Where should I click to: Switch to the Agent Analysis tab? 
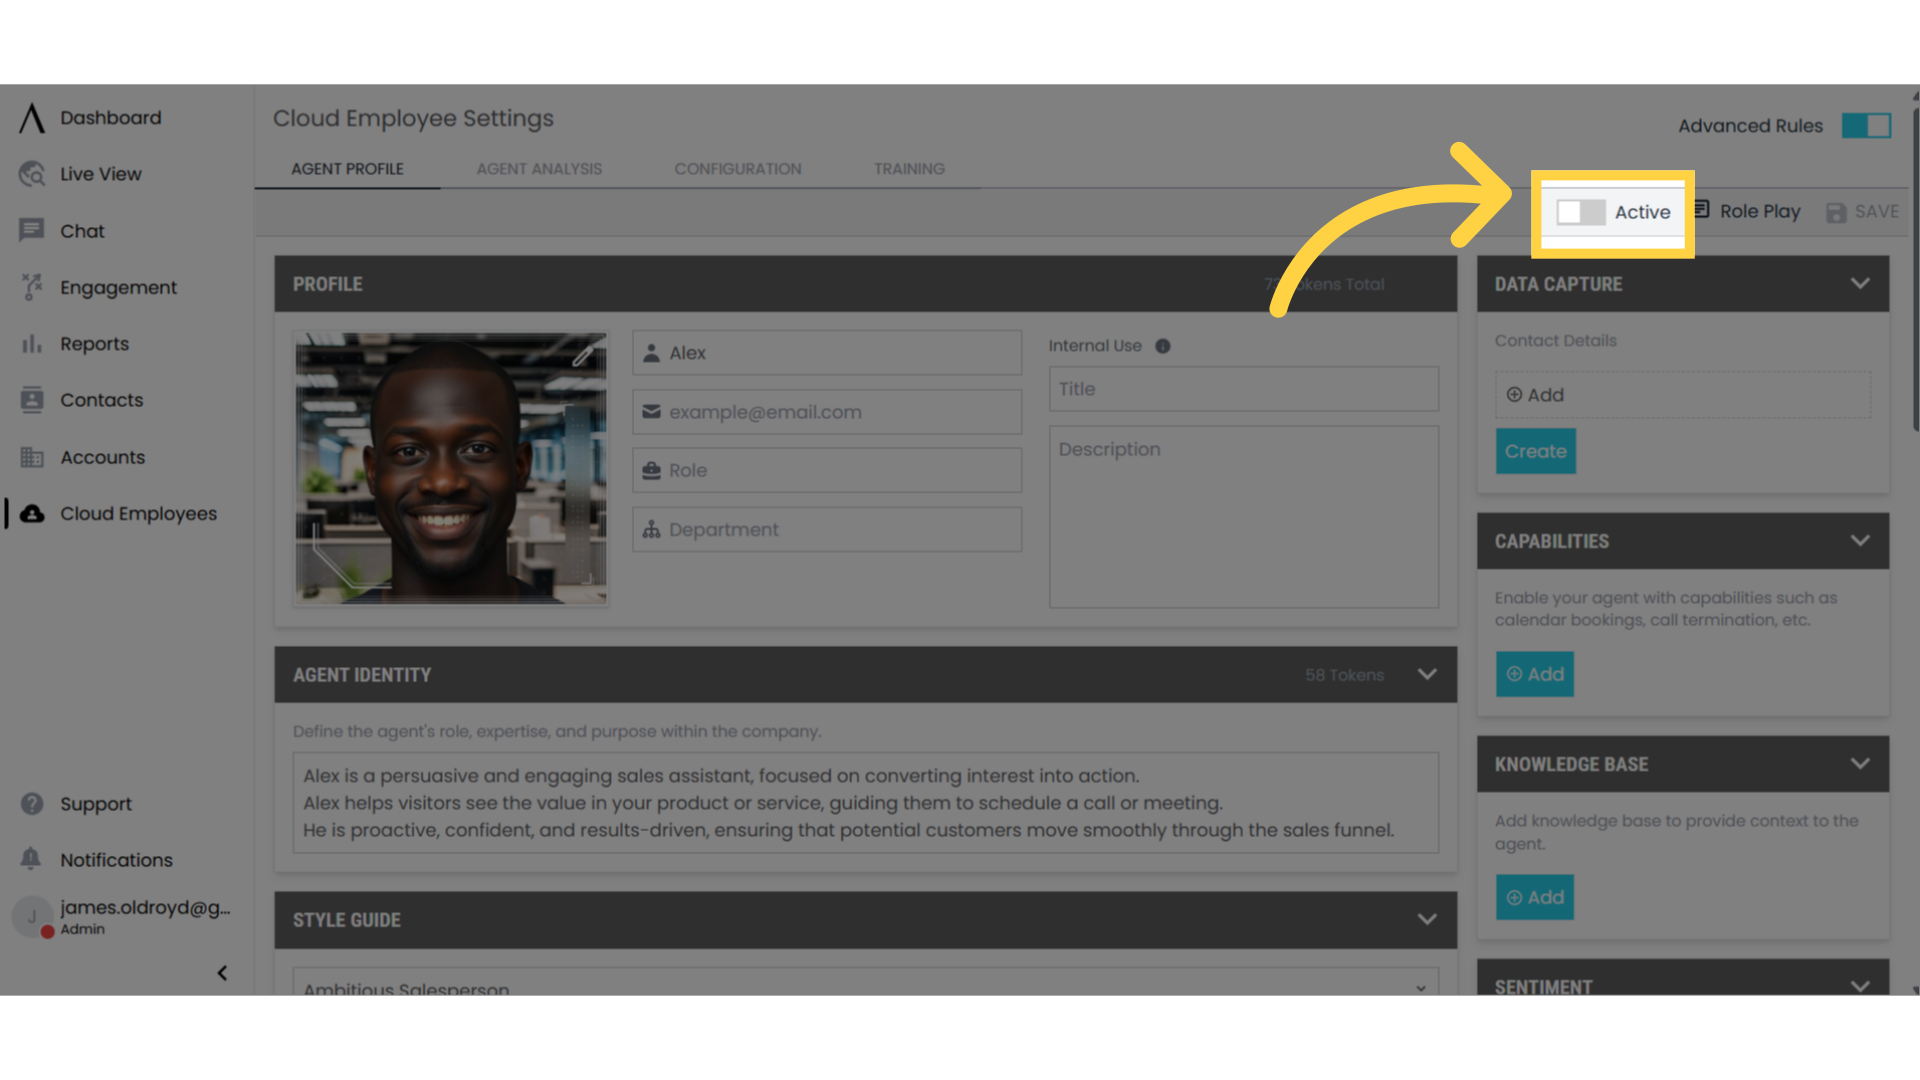point(539,169)
